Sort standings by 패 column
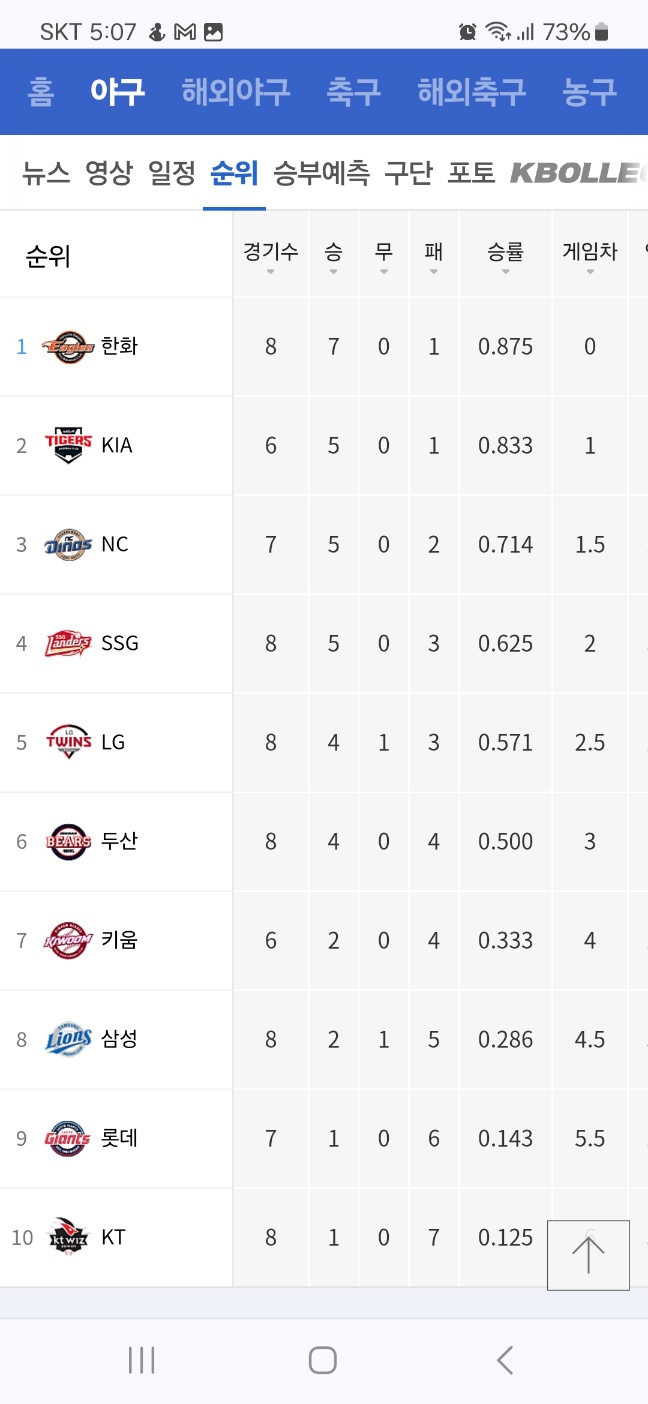The width and height of the screenshot is (648, 1404). click(433, 255)
